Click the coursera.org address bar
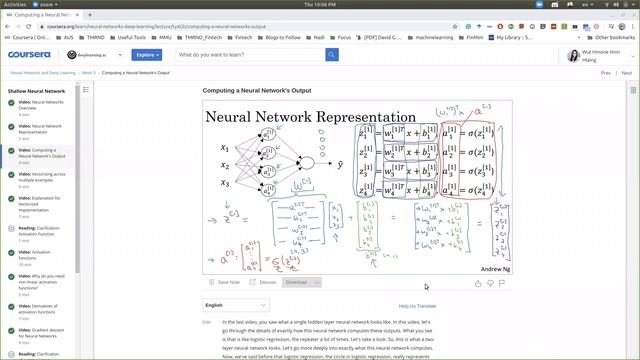Screen dimensions: 640x360 (x=245, y=27)
